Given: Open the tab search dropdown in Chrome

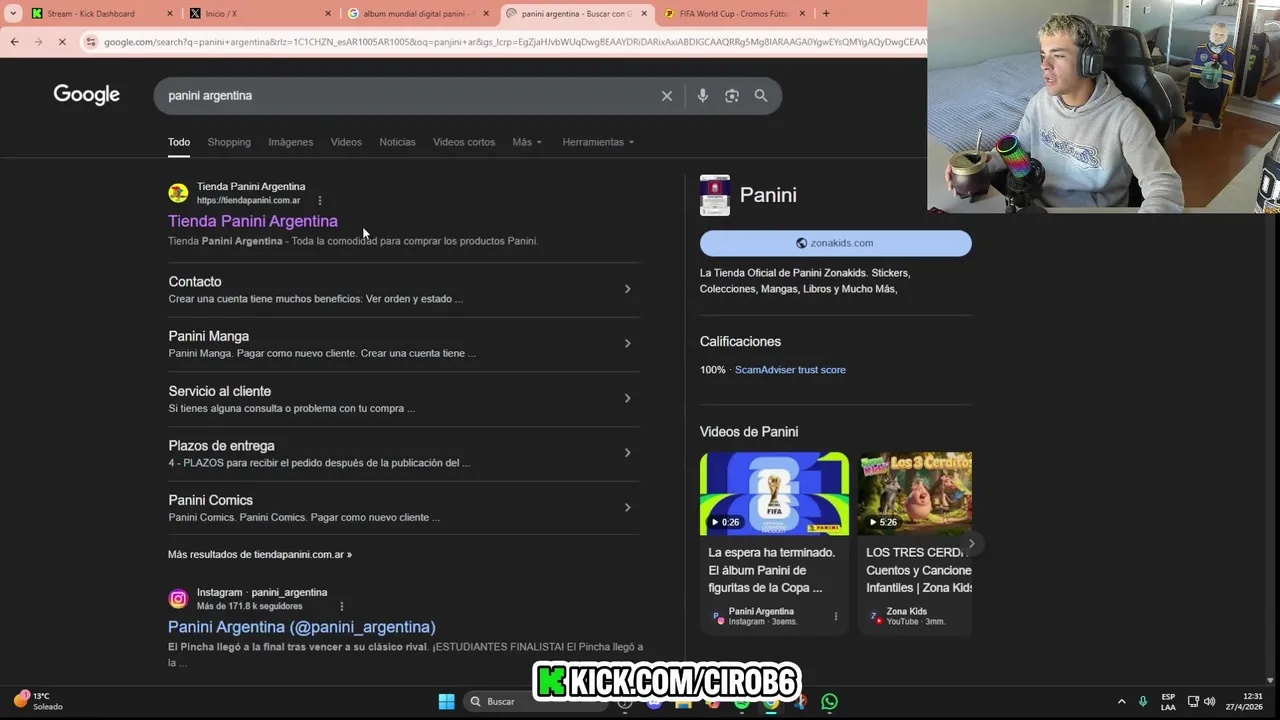Looking at the screenshot, I should tap(12, 14).
